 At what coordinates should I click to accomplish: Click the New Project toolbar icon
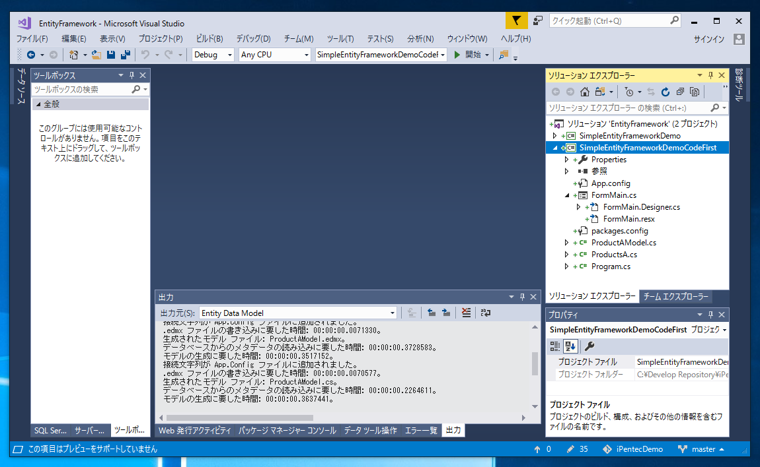[x=74, y=55]
